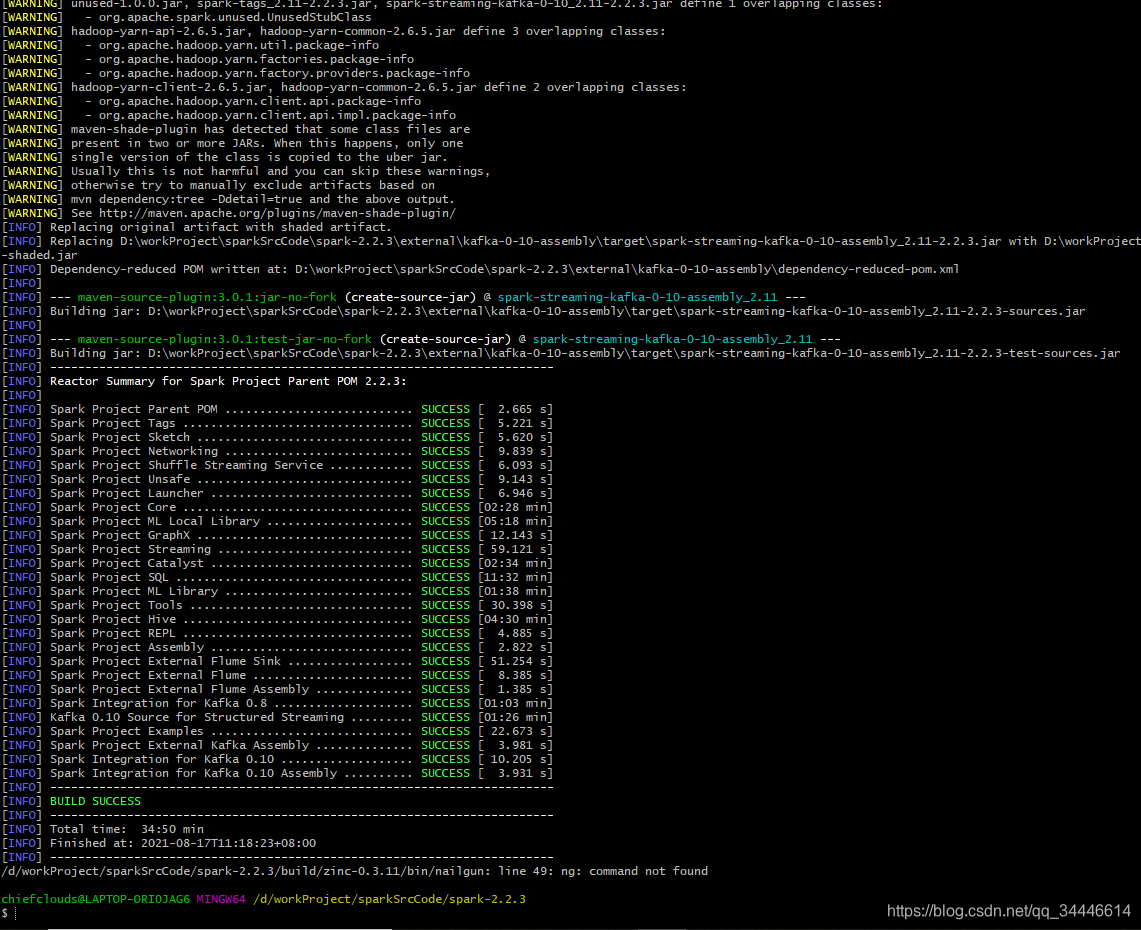This screenshot has height=930, width=1141.
Task: Click the "02:28 min" duration for Spark Project Core
Action: (515, 507)
